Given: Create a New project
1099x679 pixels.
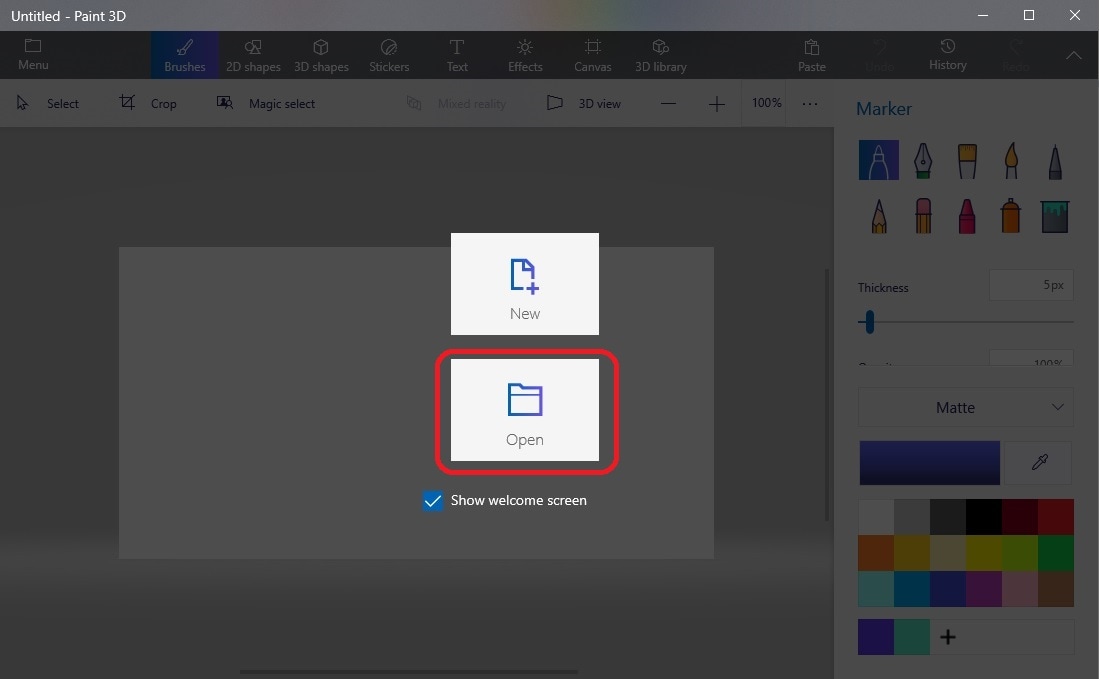Looking at the screenshot, I should (x=525, y=284).
